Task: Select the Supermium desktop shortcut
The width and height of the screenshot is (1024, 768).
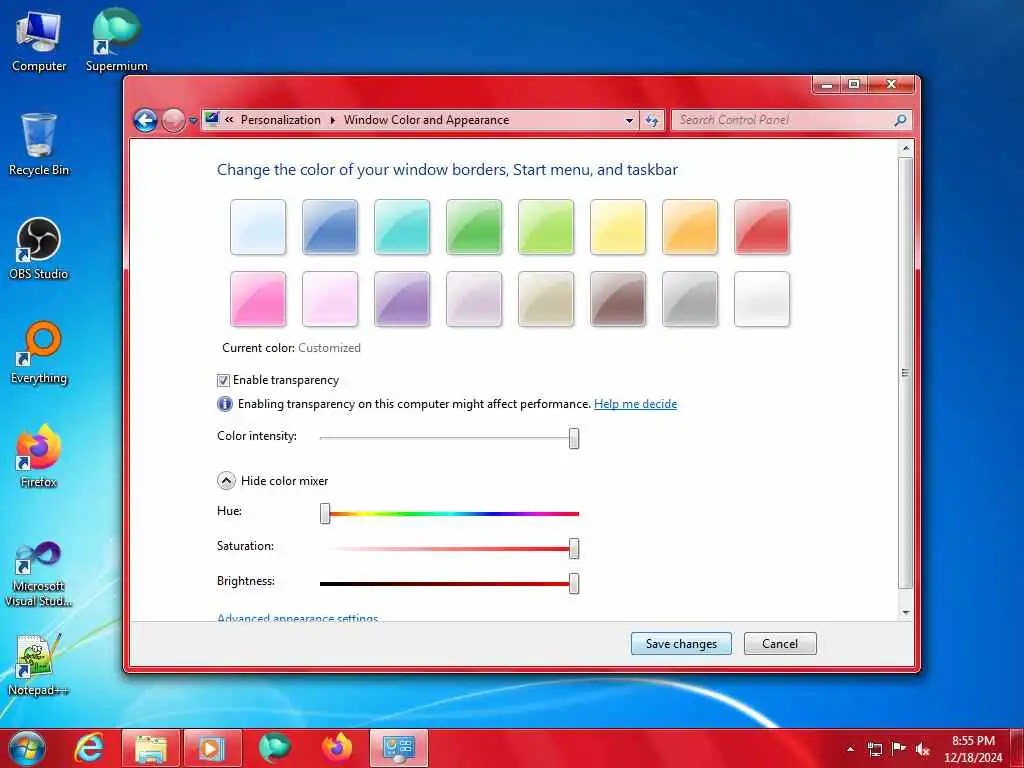Action: point(116,41)
